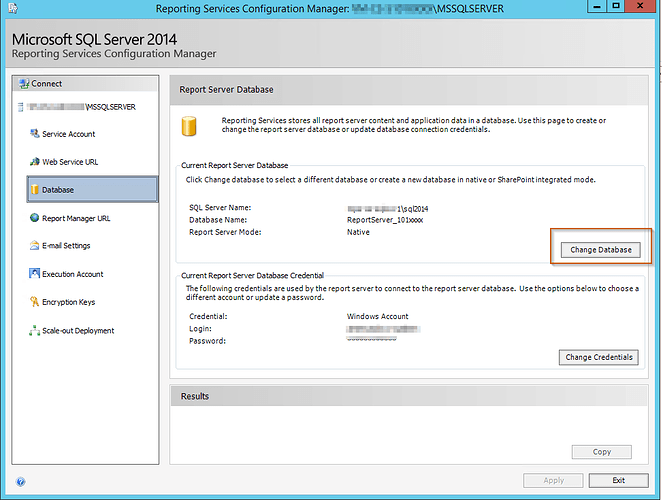Click the Execution Account icon
662x500 pixels.
(x=35, y=274)
